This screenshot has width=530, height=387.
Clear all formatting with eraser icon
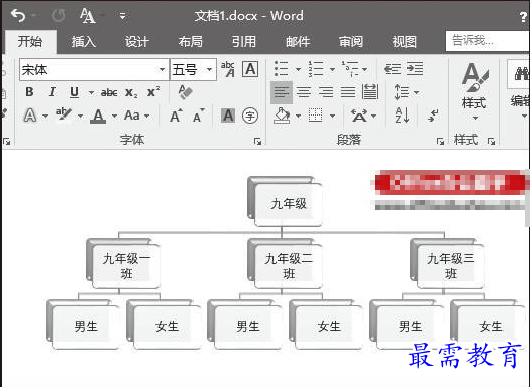point(185,92)
